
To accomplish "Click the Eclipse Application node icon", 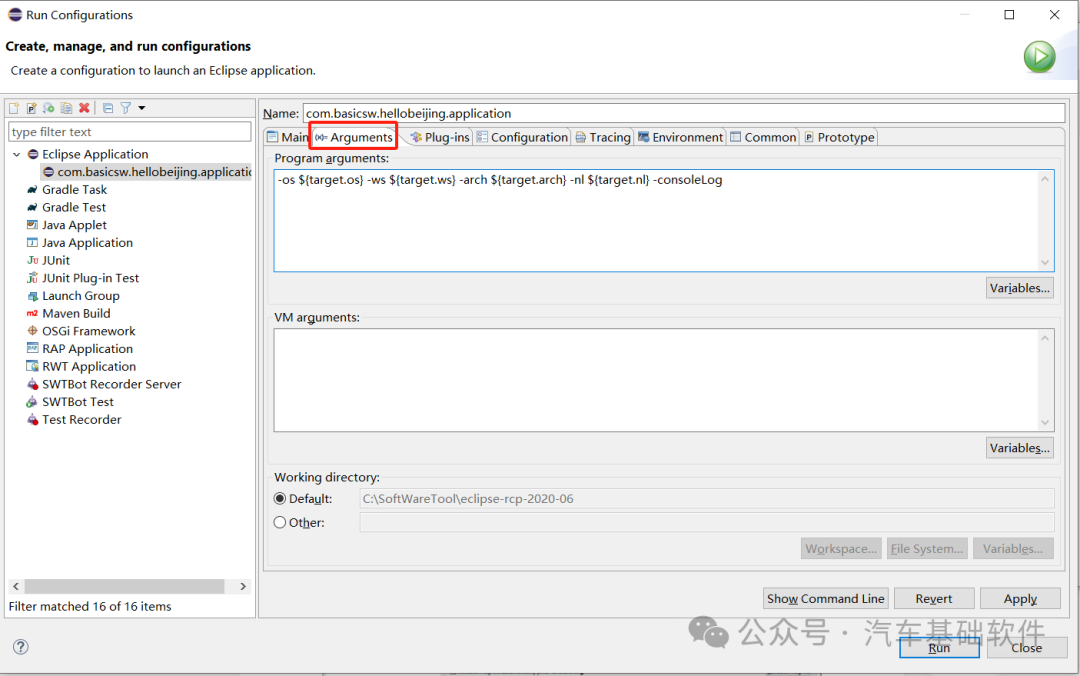I will click(32, 154).
